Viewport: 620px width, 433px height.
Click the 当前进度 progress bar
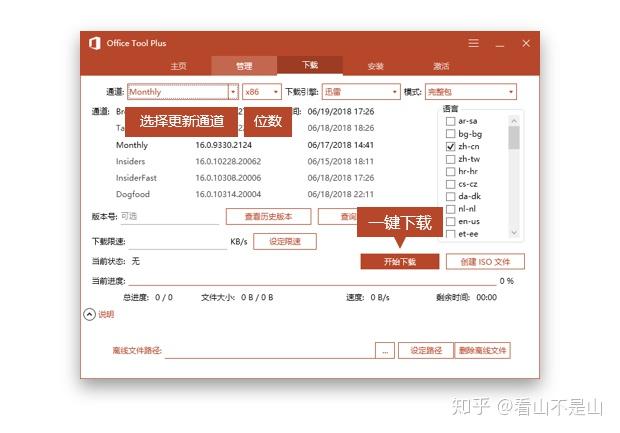(x=312, y=281)
